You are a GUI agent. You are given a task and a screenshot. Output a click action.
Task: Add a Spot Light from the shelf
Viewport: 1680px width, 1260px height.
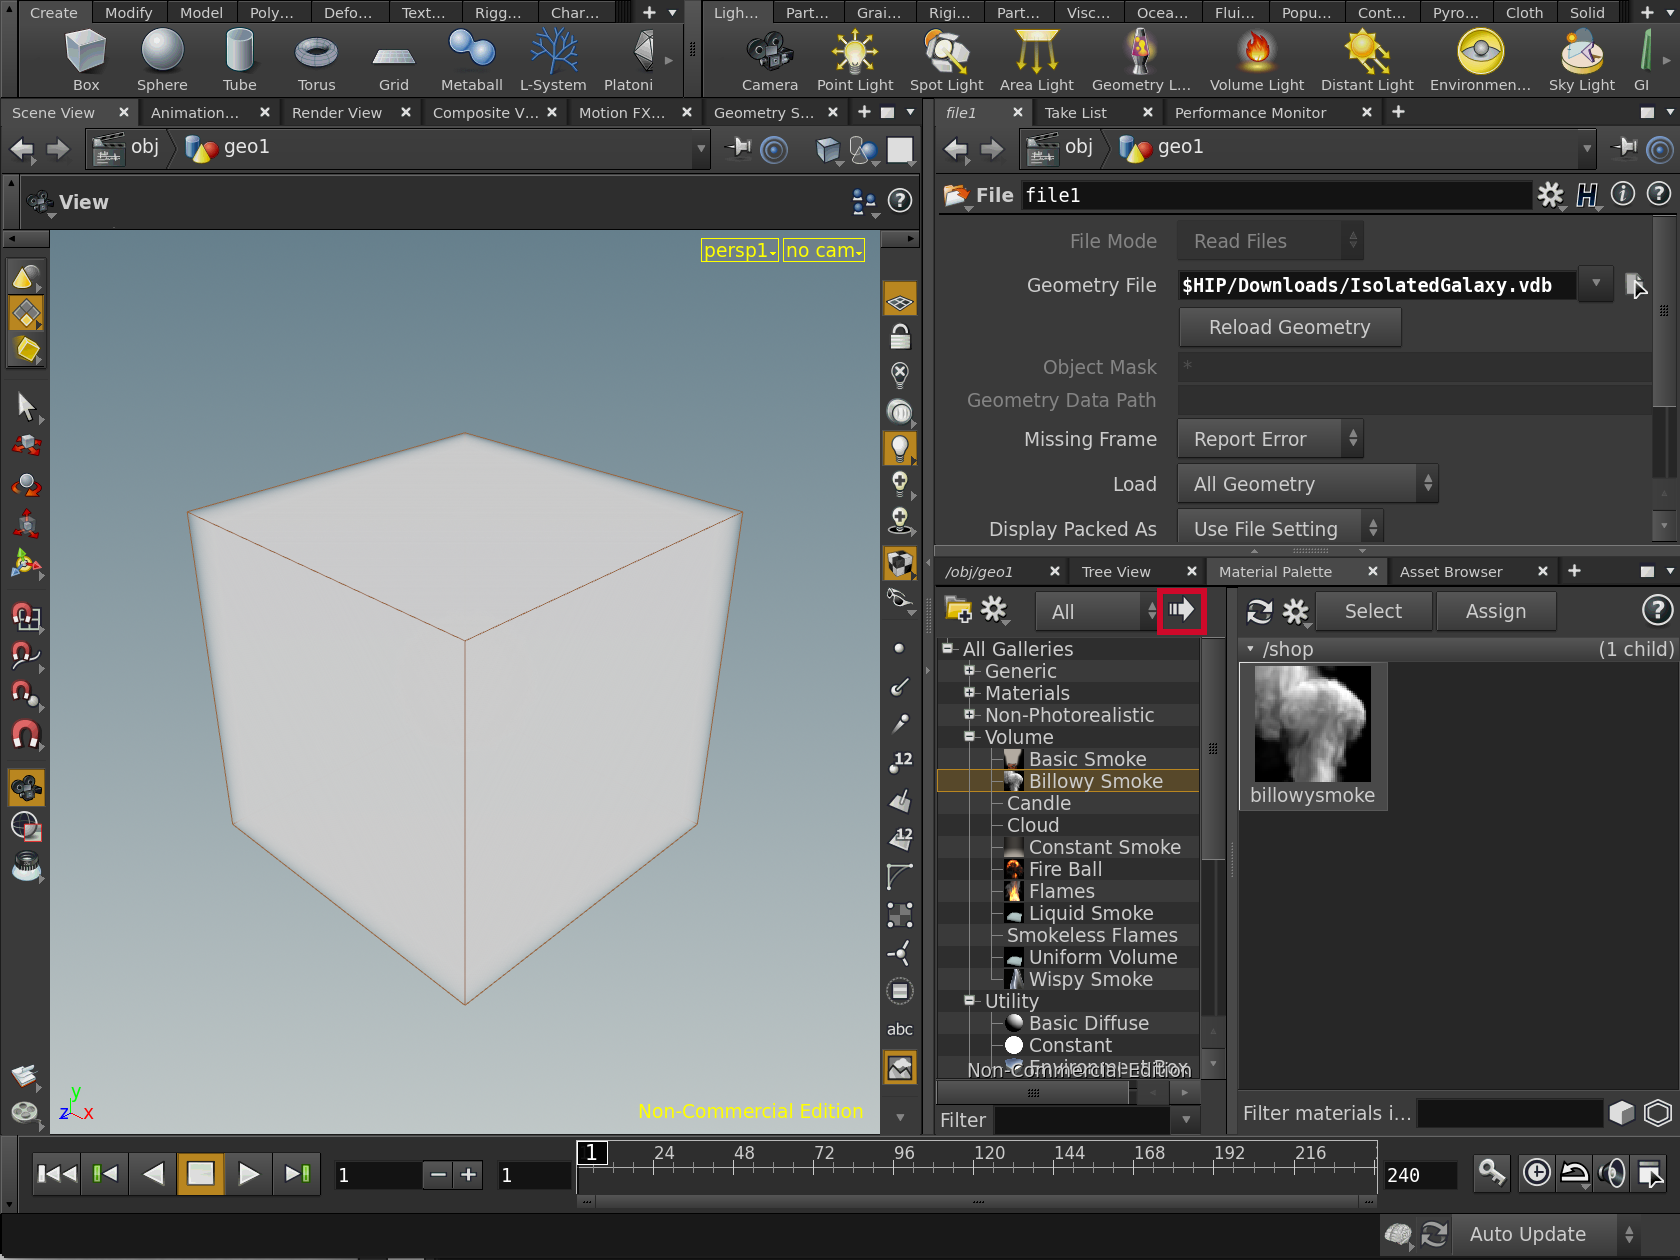tap(946, 60)
